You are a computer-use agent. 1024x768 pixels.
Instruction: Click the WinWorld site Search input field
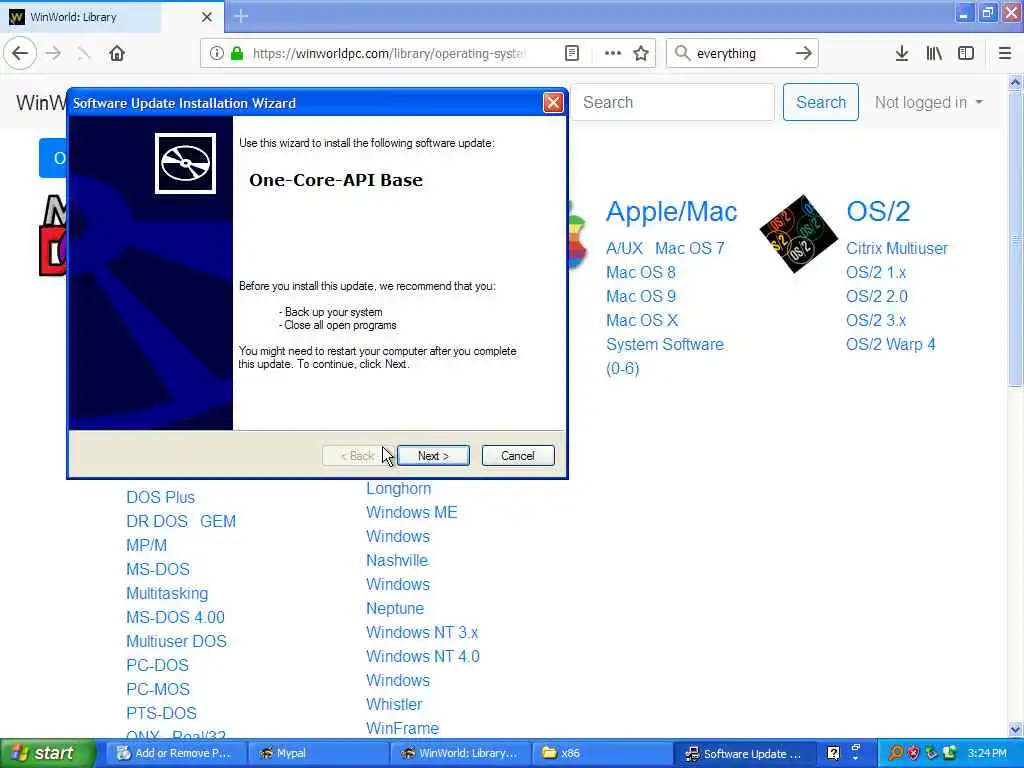(673, 103)
